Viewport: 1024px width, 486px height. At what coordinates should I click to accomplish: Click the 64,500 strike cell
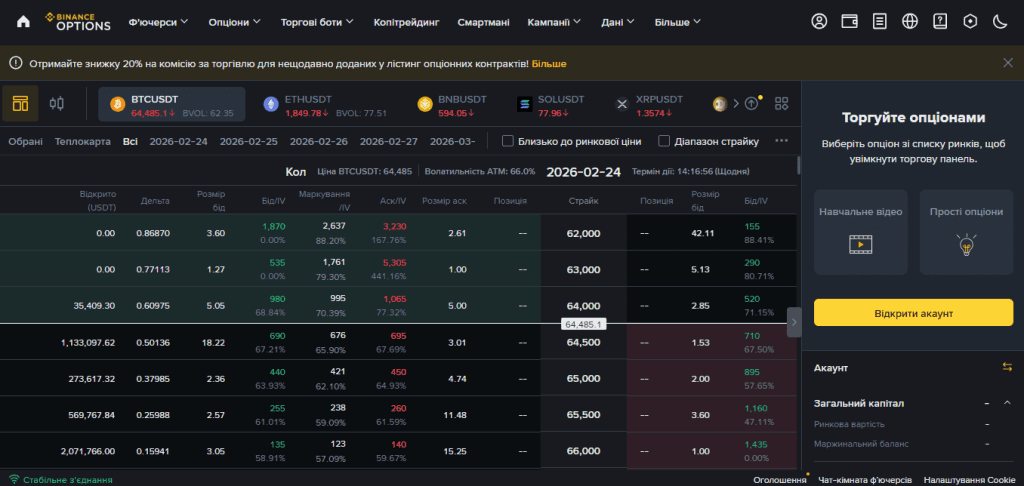click(x=583, y=342)
